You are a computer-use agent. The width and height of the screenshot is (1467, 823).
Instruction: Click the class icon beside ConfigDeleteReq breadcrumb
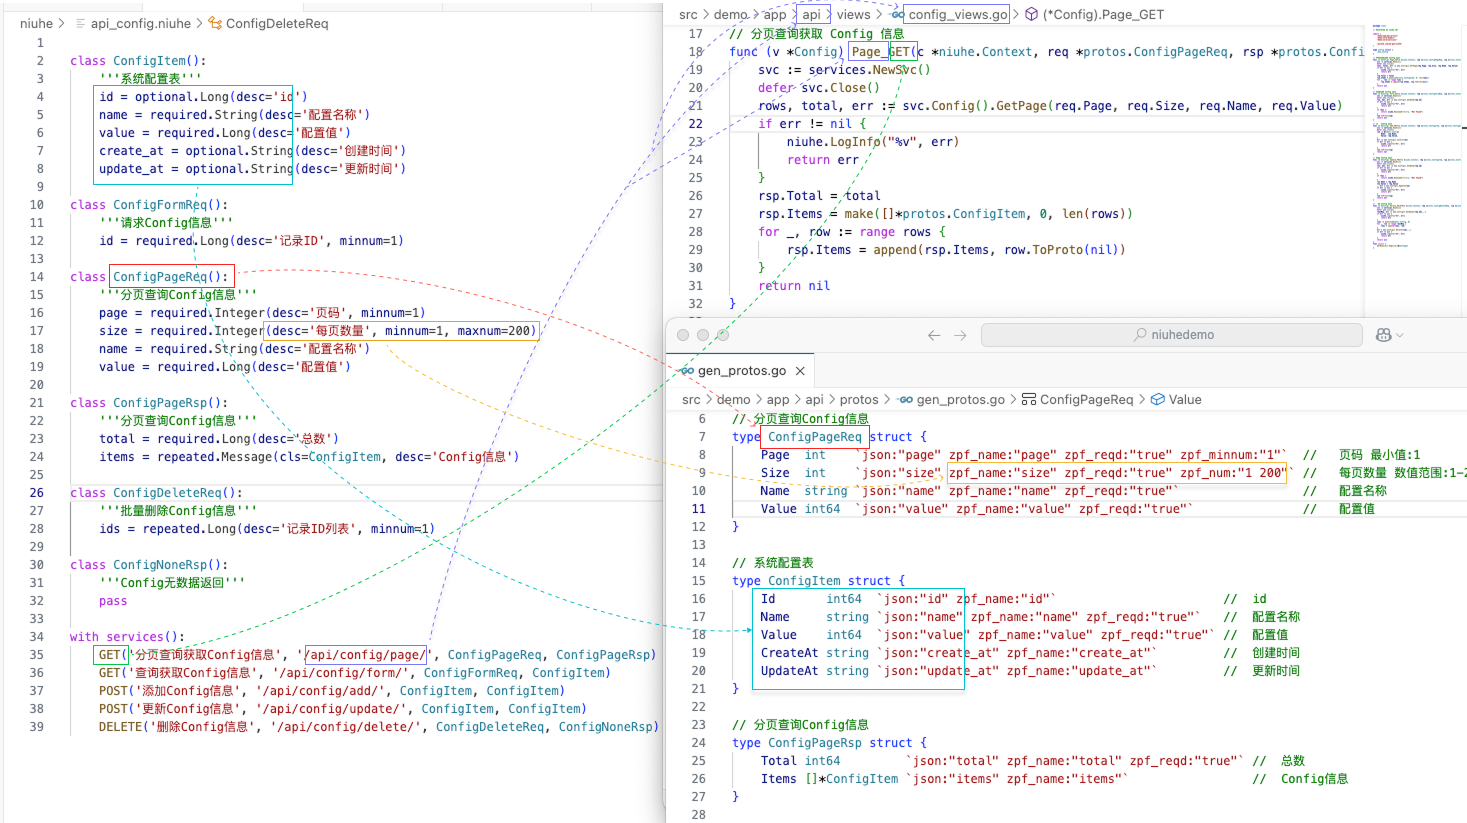[x=215, y=23]
